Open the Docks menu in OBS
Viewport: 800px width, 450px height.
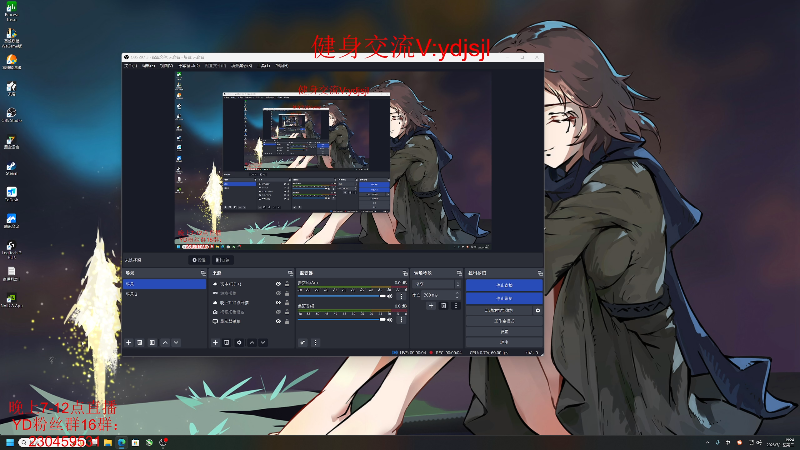pos(189,66)
